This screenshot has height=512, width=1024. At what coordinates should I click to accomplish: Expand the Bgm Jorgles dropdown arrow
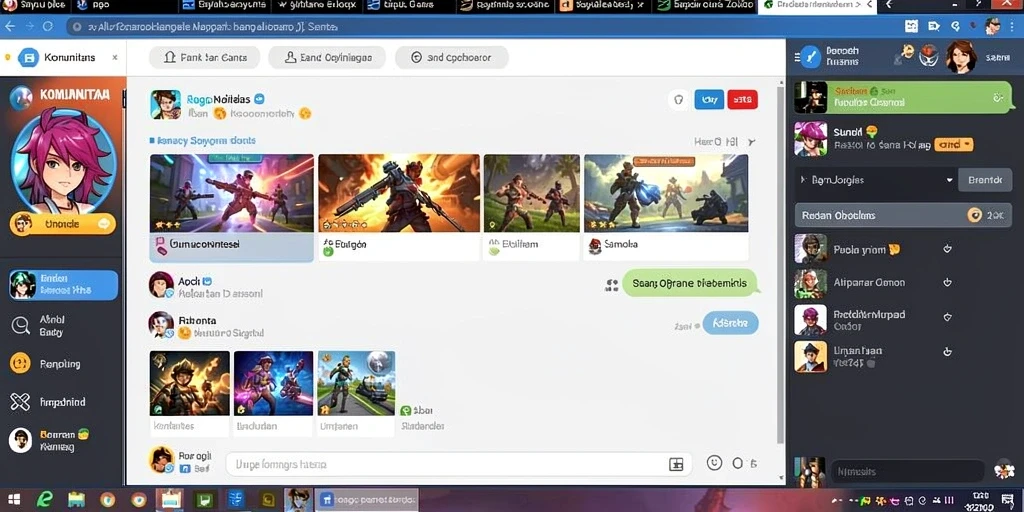pos(949,180)
